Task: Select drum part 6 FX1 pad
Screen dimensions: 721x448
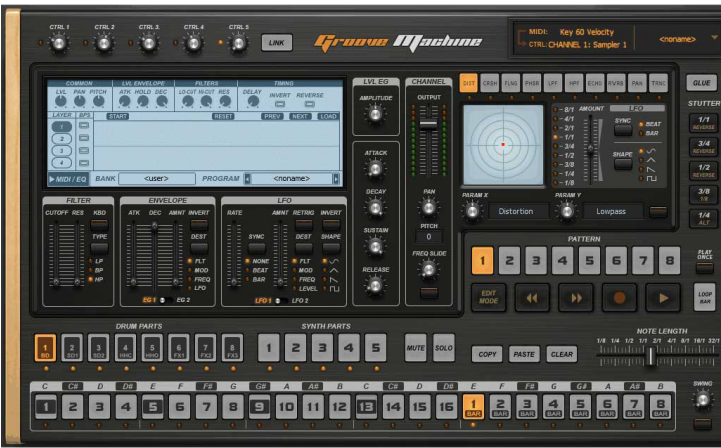Action: click(179, 348)
